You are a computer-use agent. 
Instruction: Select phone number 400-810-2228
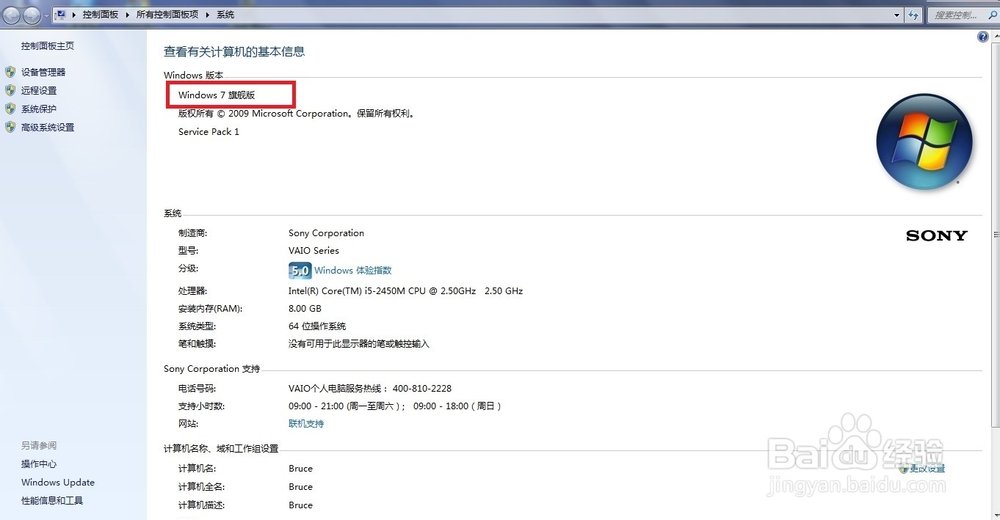click(422, 389)
